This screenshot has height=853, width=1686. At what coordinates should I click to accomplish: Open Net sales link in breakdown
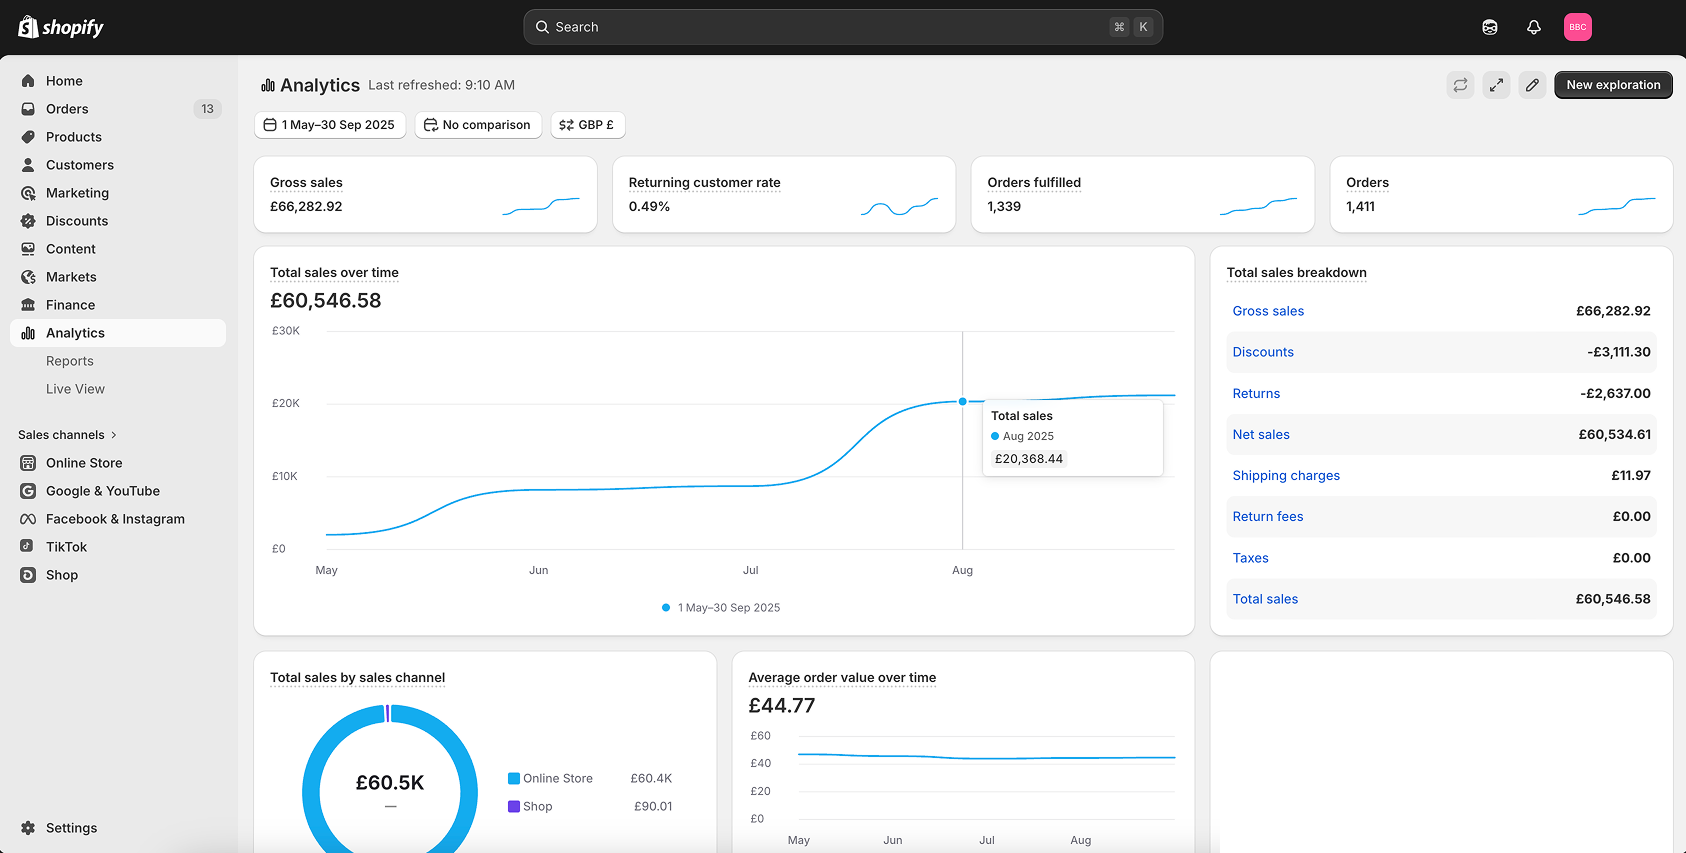[x=1261, y=435]
